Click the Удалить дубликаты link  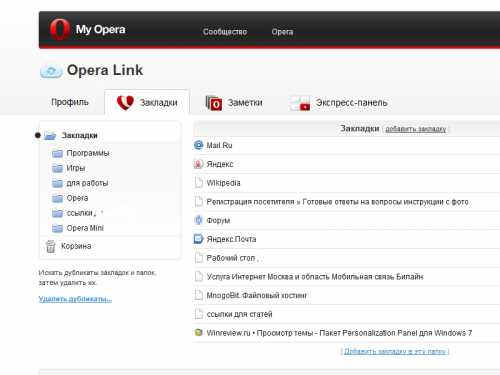tap(75, 299)
